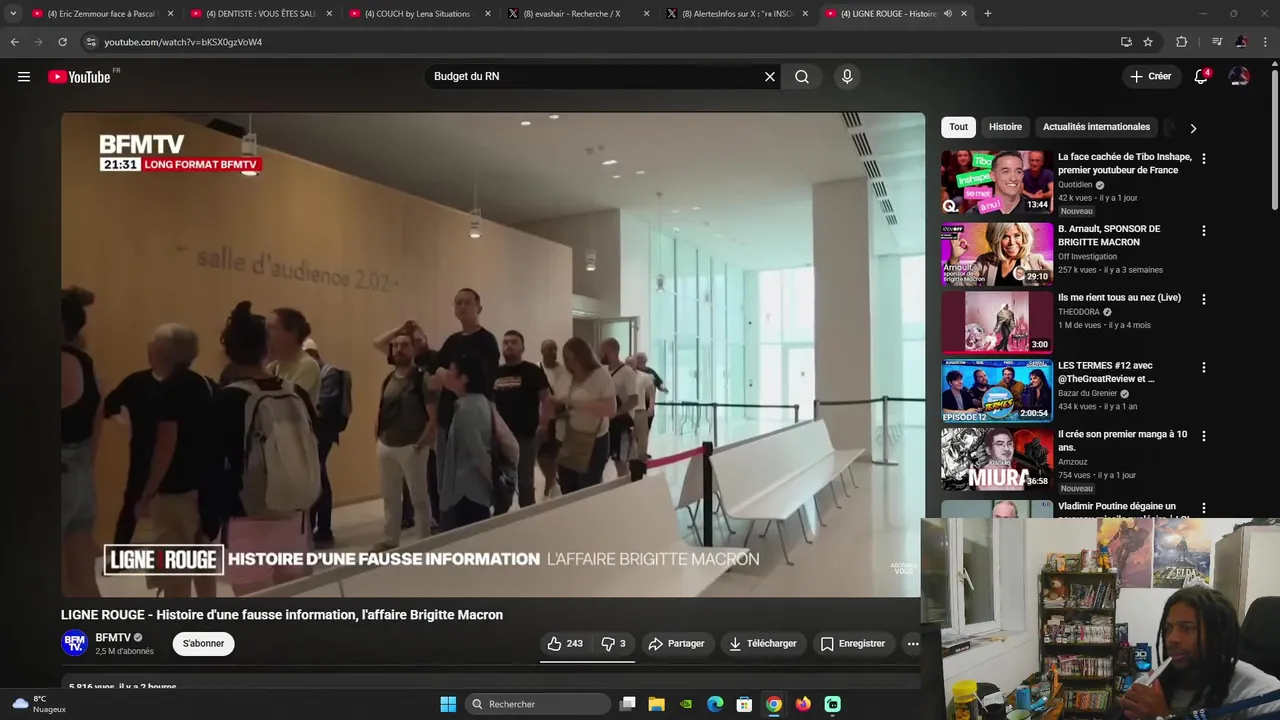
Task: Open File Explorer from the taskbar
Action: (x=656, y=704)
